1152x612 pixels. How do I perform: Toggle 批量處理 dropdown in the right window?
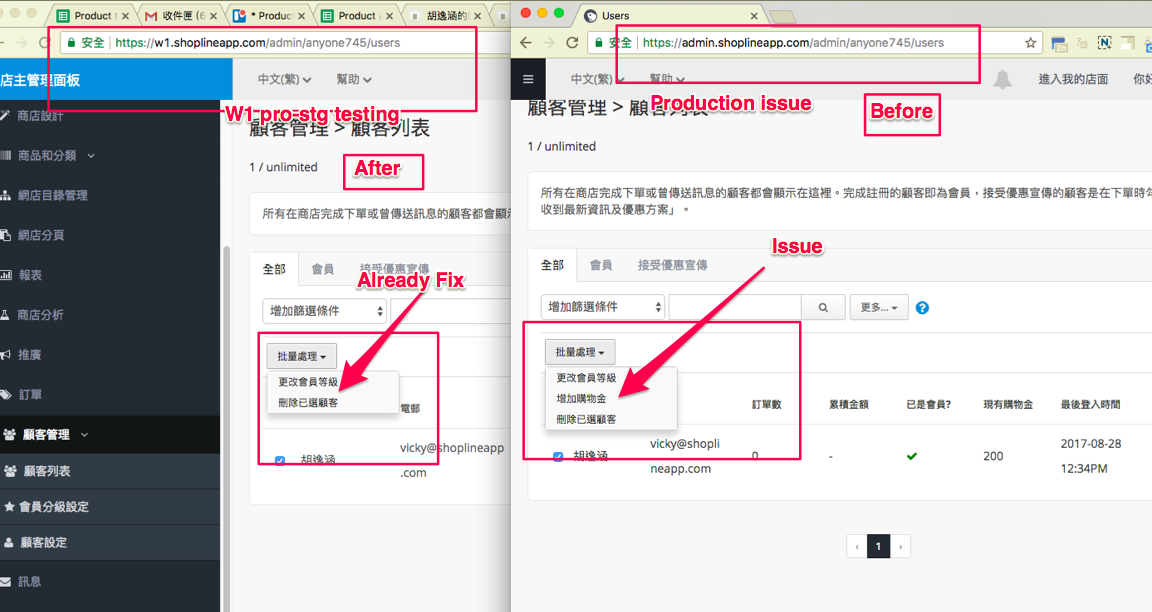(580, 352)
